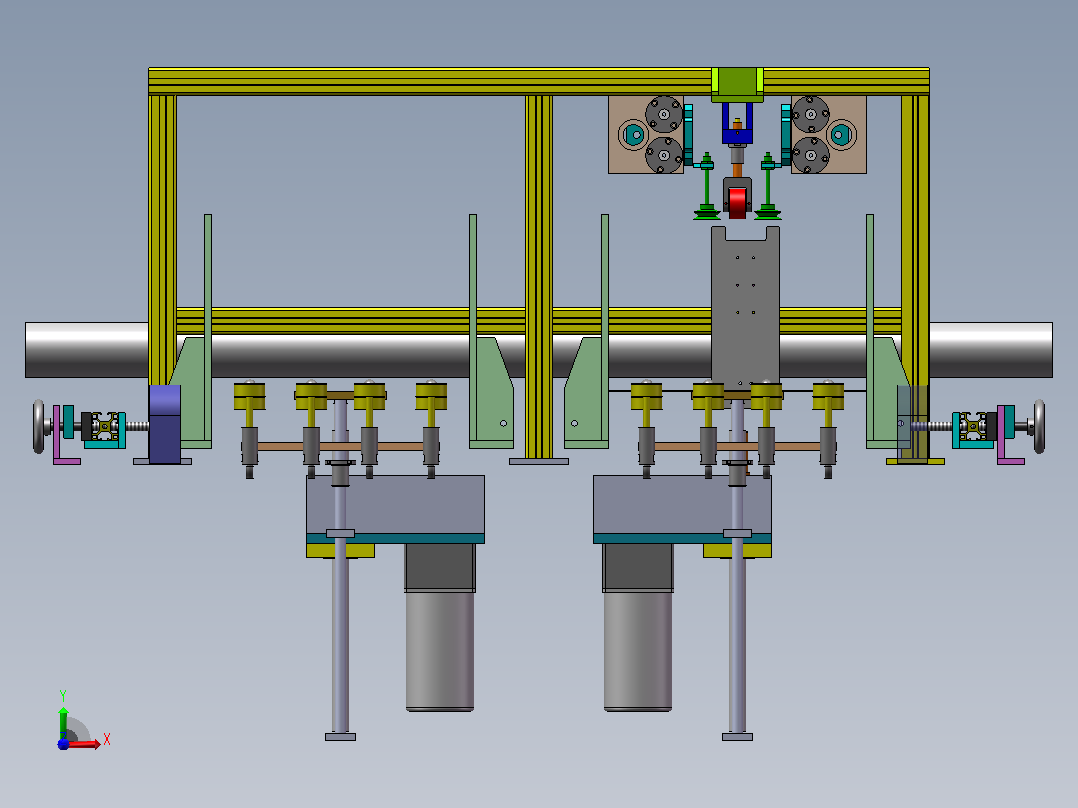Select the left end of the steel shaft
Screen dimensions: 1078x808
87,350
